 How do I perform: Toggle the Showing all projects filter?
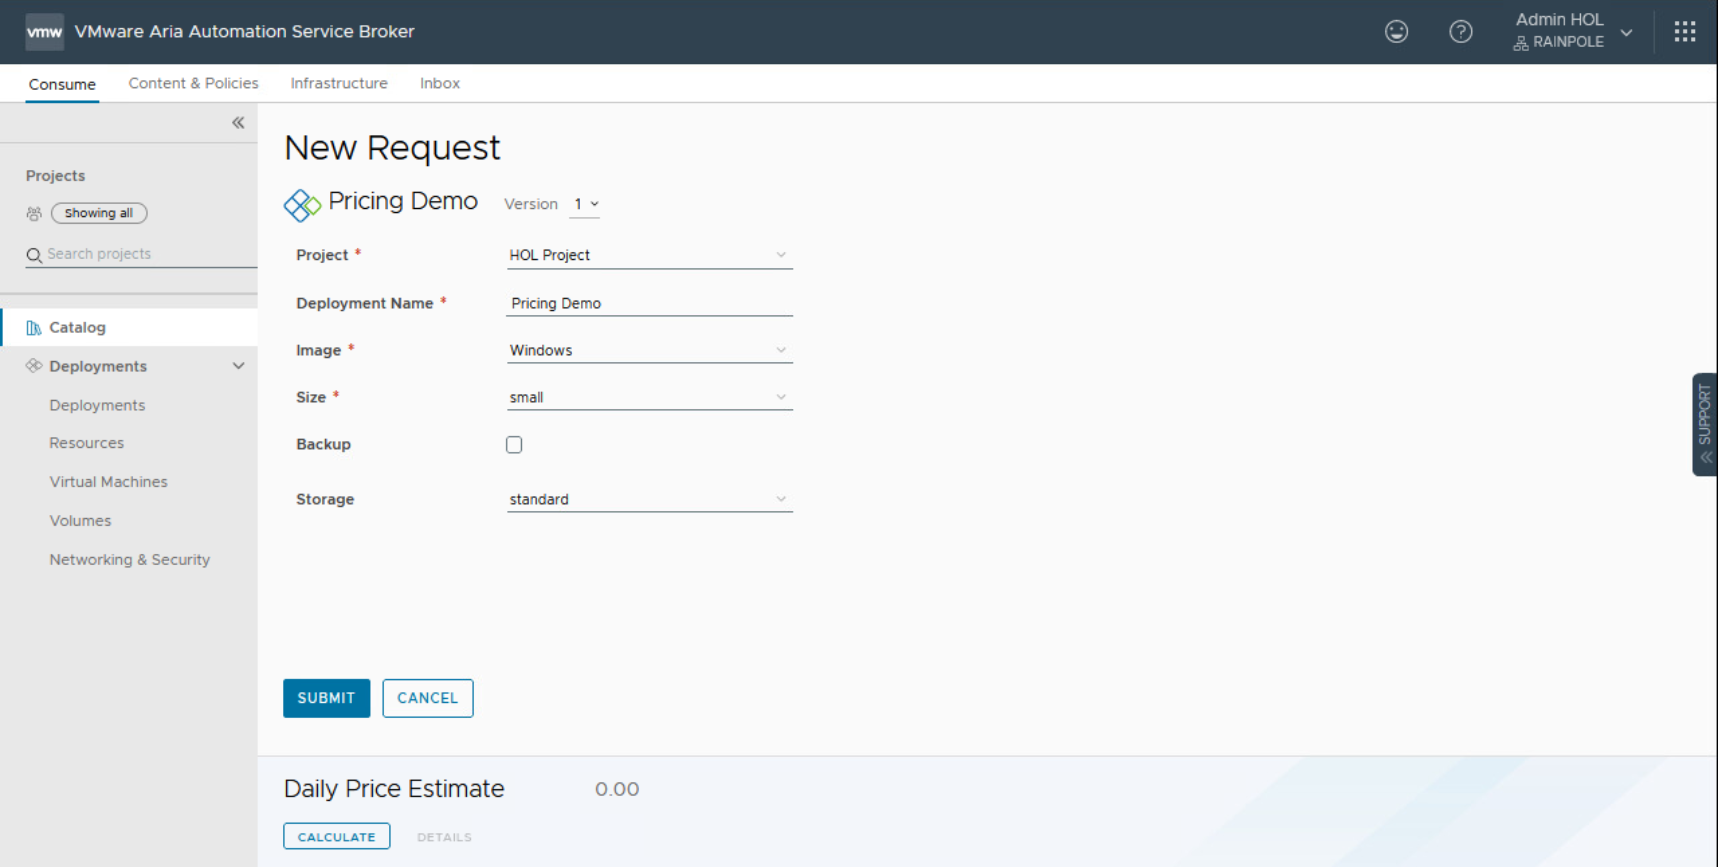click(99, 213)
